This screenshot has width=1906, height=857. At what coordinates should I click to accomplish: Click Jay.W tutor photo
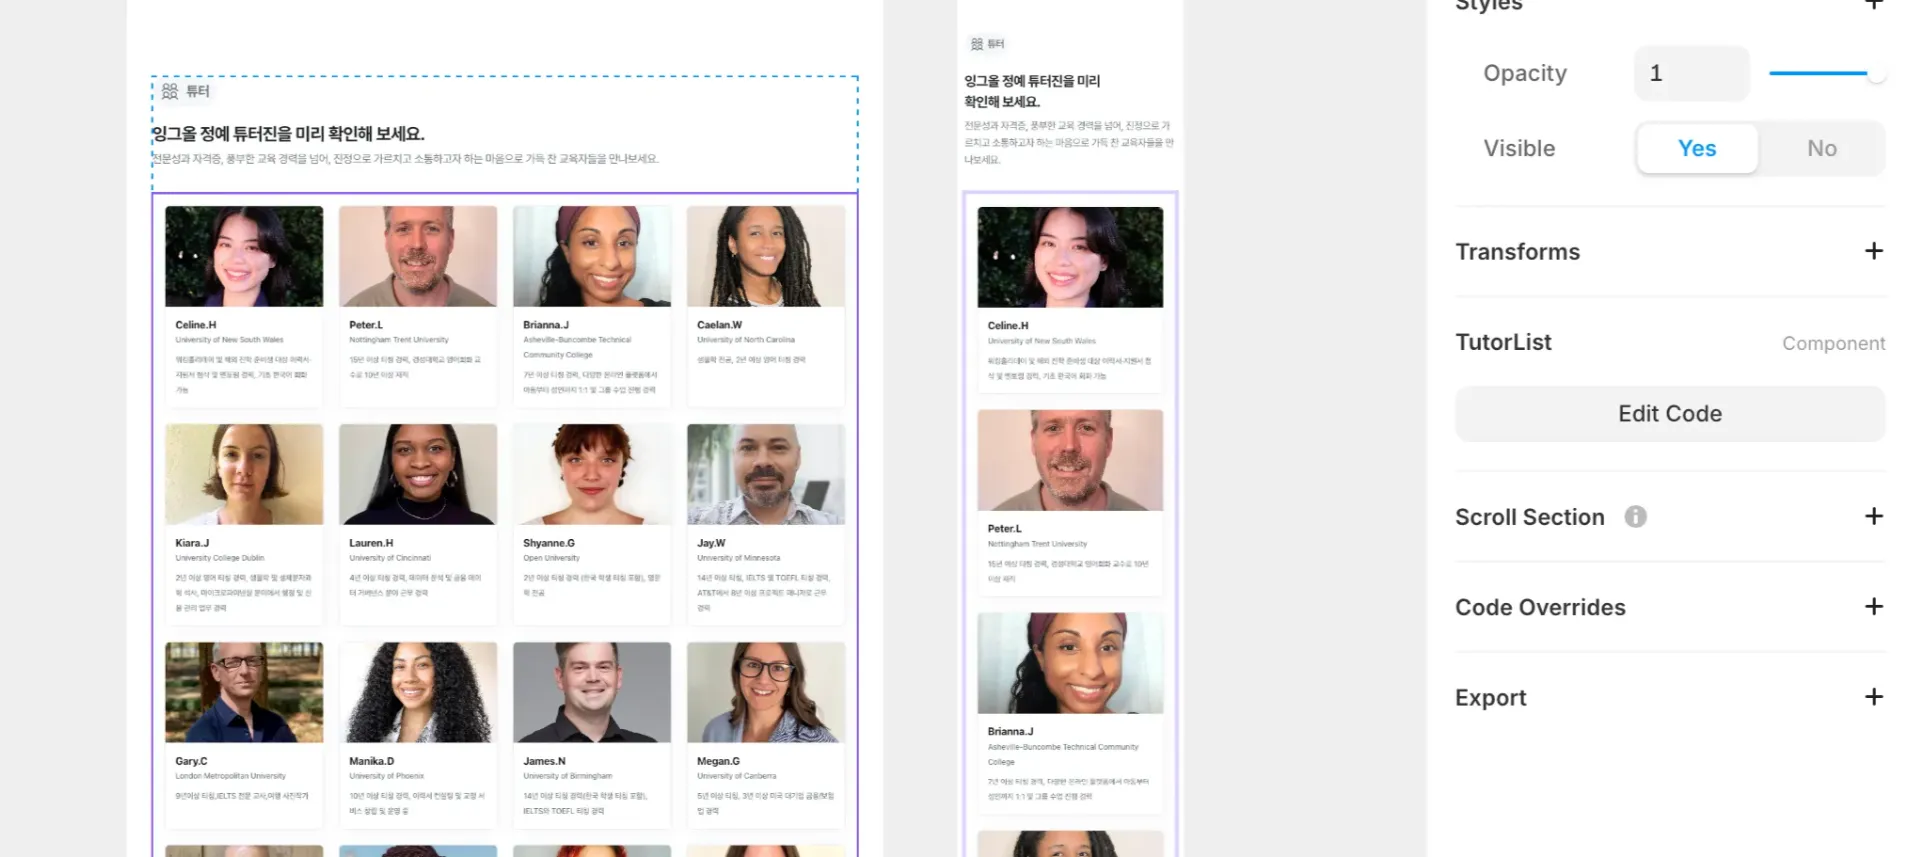tap(766, 474)
